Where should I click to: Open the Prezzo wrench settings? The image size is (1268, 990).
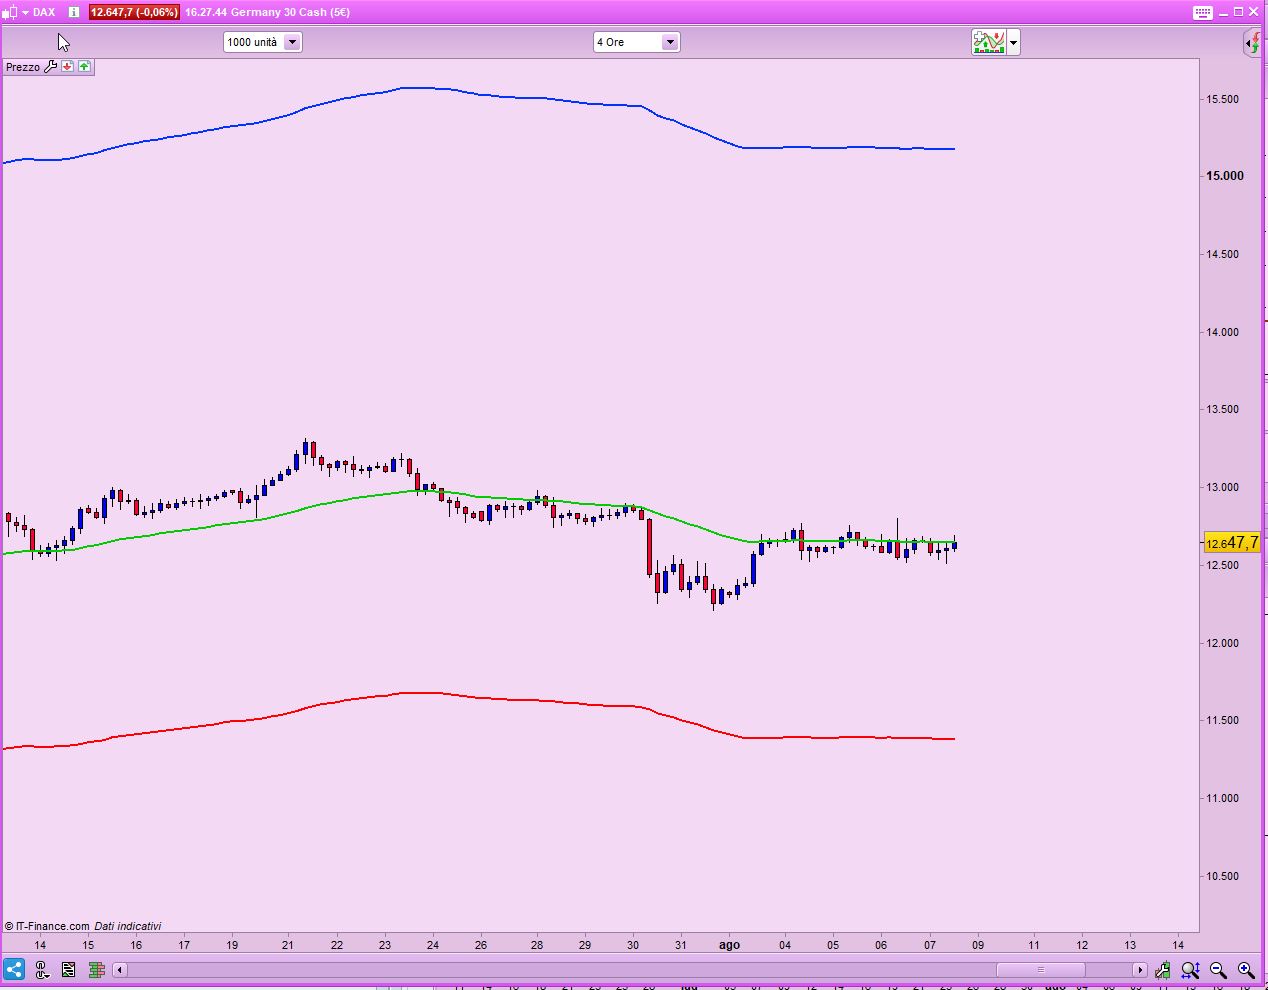click(x=51, y=66)
